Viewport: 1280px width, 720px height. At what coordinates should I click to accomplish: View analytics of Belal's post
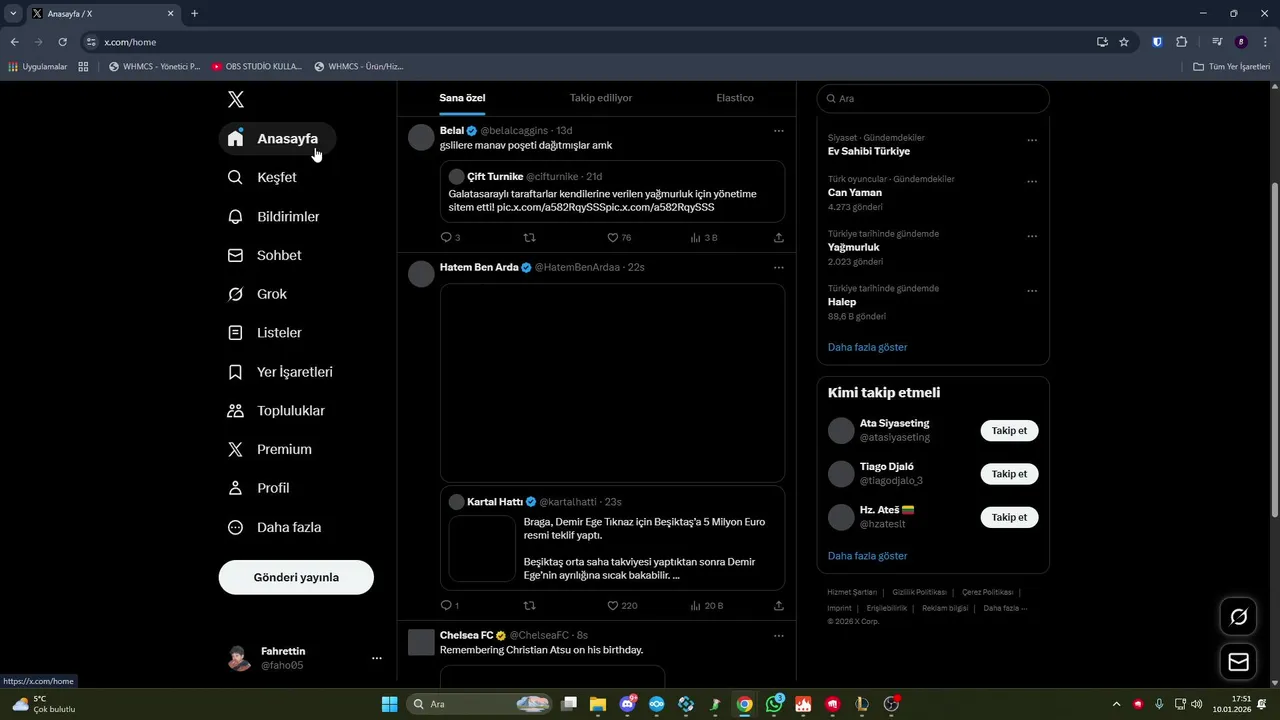[704, 237]
